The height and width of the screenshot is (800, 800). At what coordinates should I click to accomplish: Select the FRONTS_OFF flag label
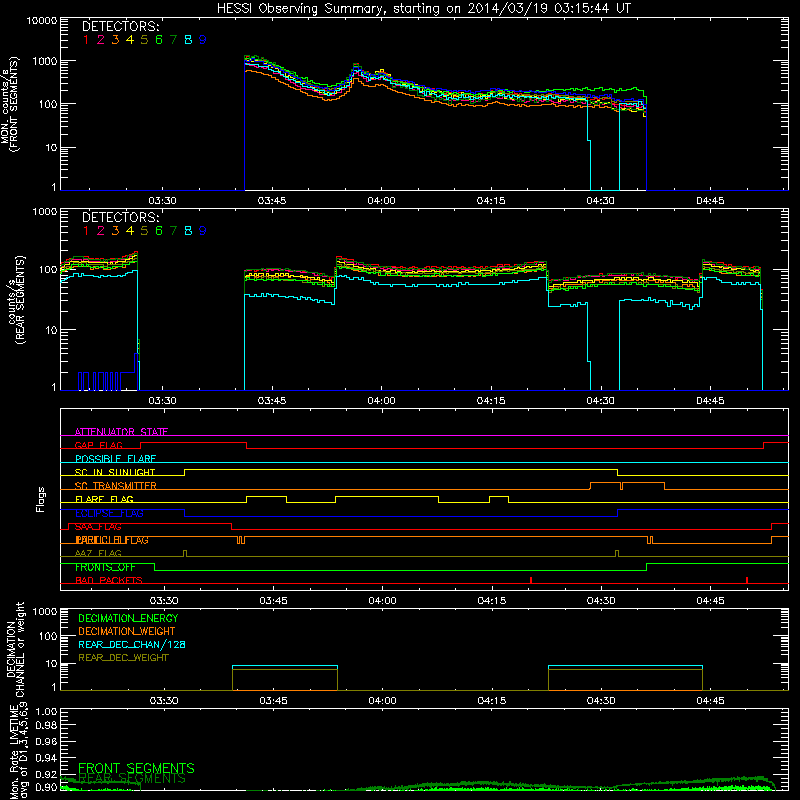pyautogui.click(x=105, y=567)
